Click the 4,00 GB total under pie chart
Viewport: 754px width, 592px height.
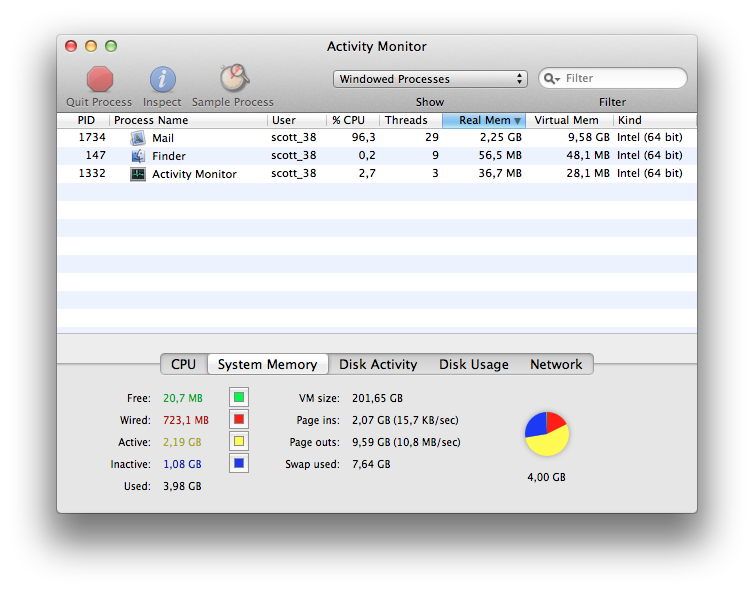click(546, 477)
